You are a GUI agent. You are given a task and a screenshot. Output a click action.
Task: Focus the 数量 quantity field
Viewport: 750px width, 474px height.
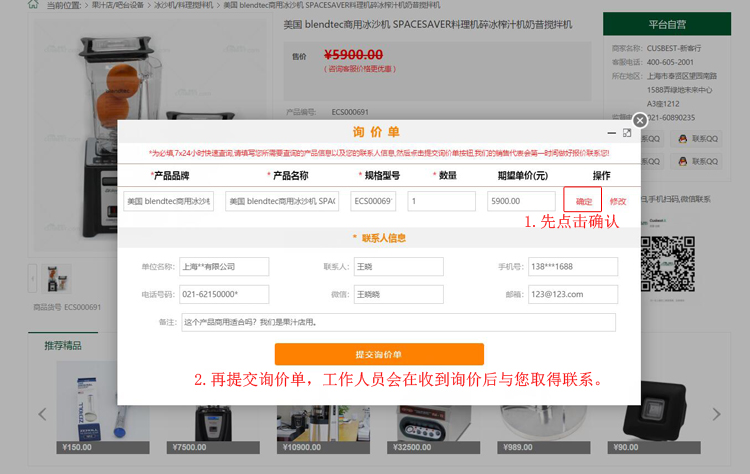point(441,201)
